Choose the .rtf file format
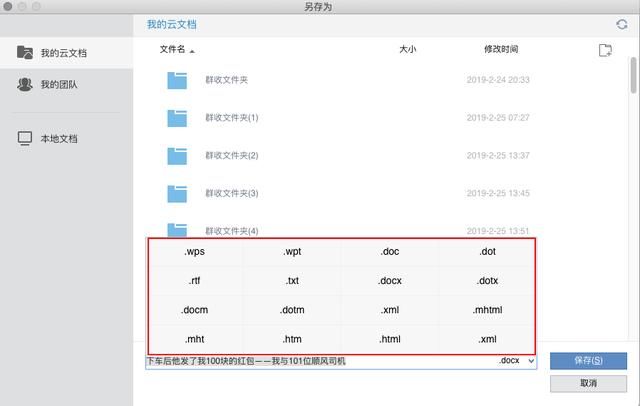 194,281
